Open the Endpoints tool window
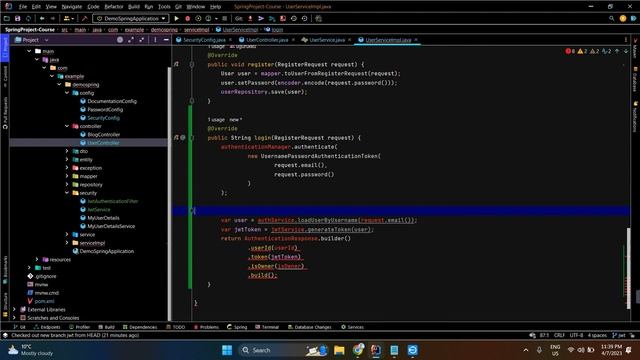Screen dimensions: 640x360 (x=47, y=327)
